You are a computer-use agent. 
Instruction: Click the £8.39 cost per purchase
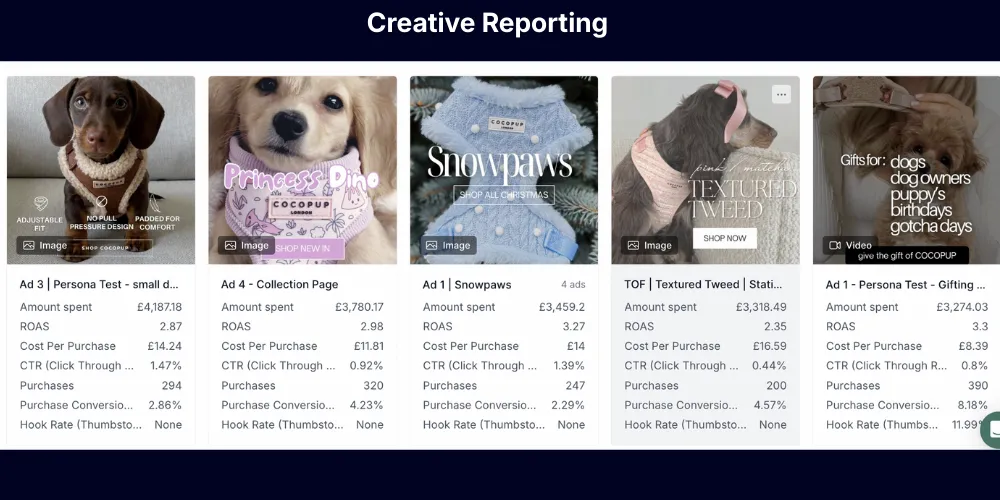tap(973, 346)
